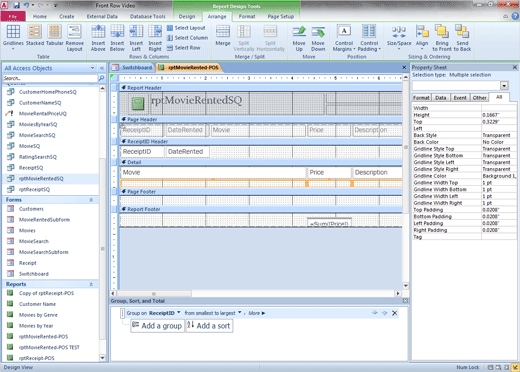Select MovieSearchSubform form
This screenshot has width=520, height=372.
point(43,252)
